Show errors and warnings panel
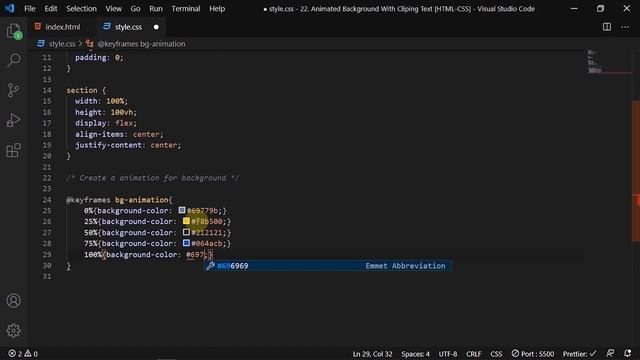Image resolution: width=640 pixels, height=360 pixels. [x=23, y=353]
